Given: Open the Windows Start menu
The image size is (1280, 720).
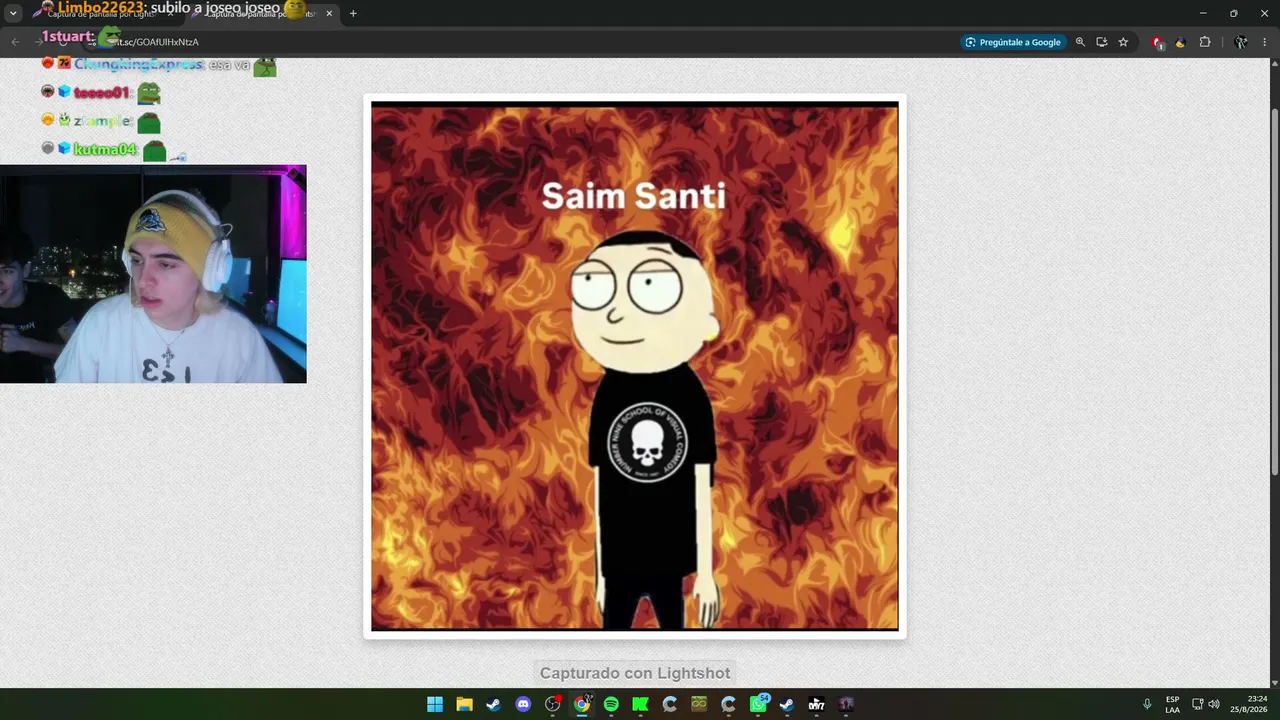Looking at the screenshot, I should [435, 704].
